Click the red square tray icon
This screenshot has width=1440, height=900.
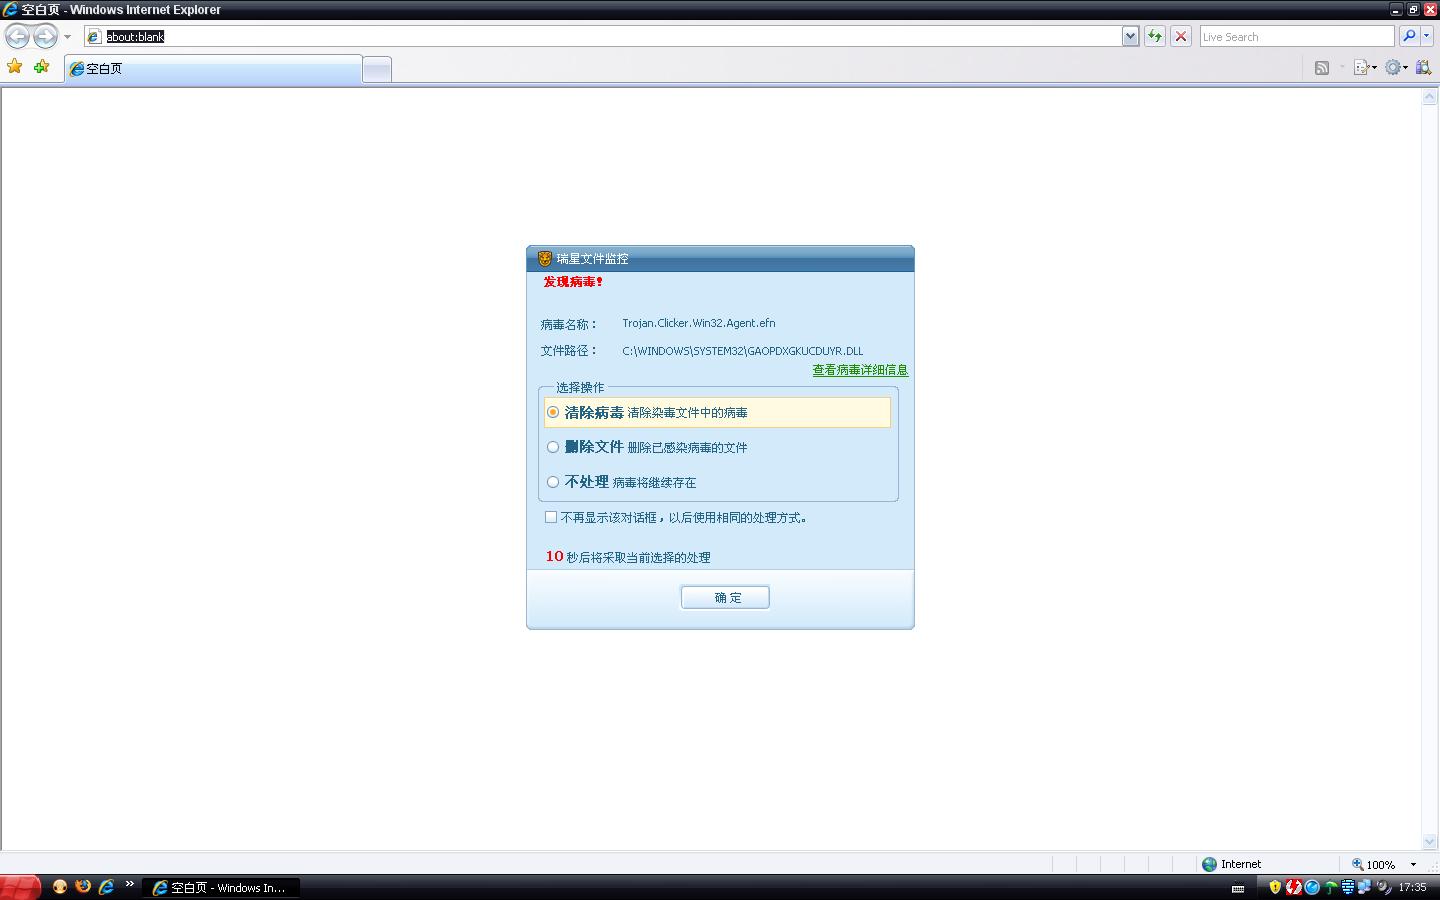pyautogui.click(x=1294, y=887)
